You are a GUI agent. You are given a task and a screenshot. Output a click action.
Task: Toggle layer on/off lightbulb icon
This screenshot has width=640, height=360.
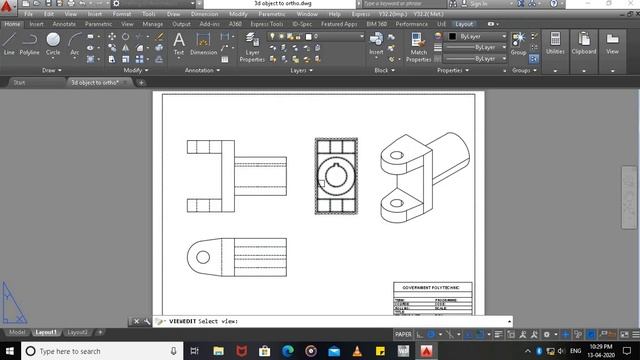pos(272,37)
